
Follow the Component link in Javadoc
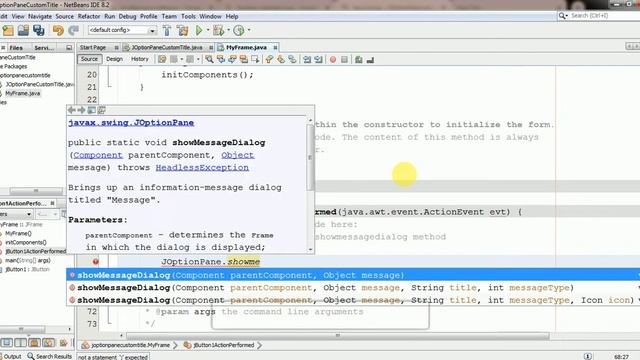click(x=98, y=155)
